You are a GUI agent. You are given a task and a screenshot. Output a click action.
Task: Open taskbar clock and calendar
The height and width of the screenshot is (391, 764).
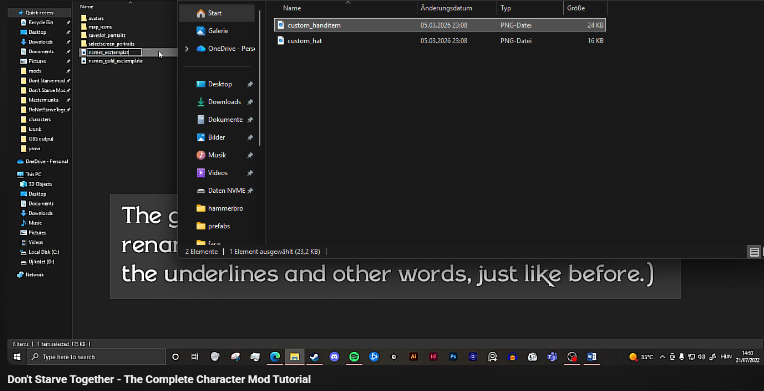pyautogui.click(x=747, y=356)
